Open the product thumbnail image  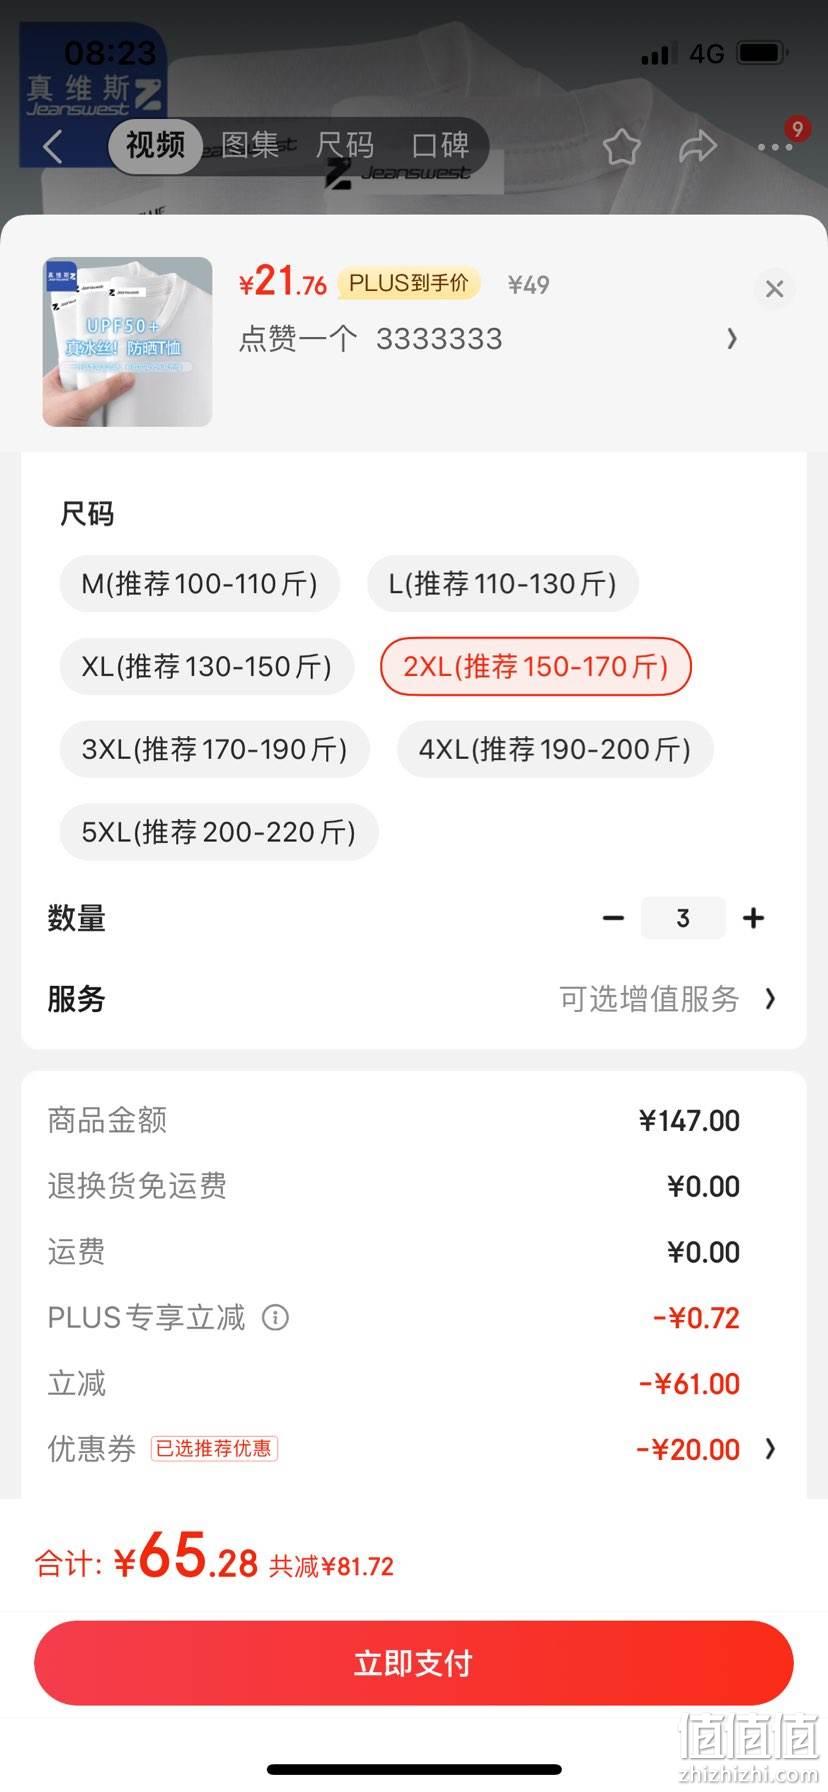click(127, 342)
